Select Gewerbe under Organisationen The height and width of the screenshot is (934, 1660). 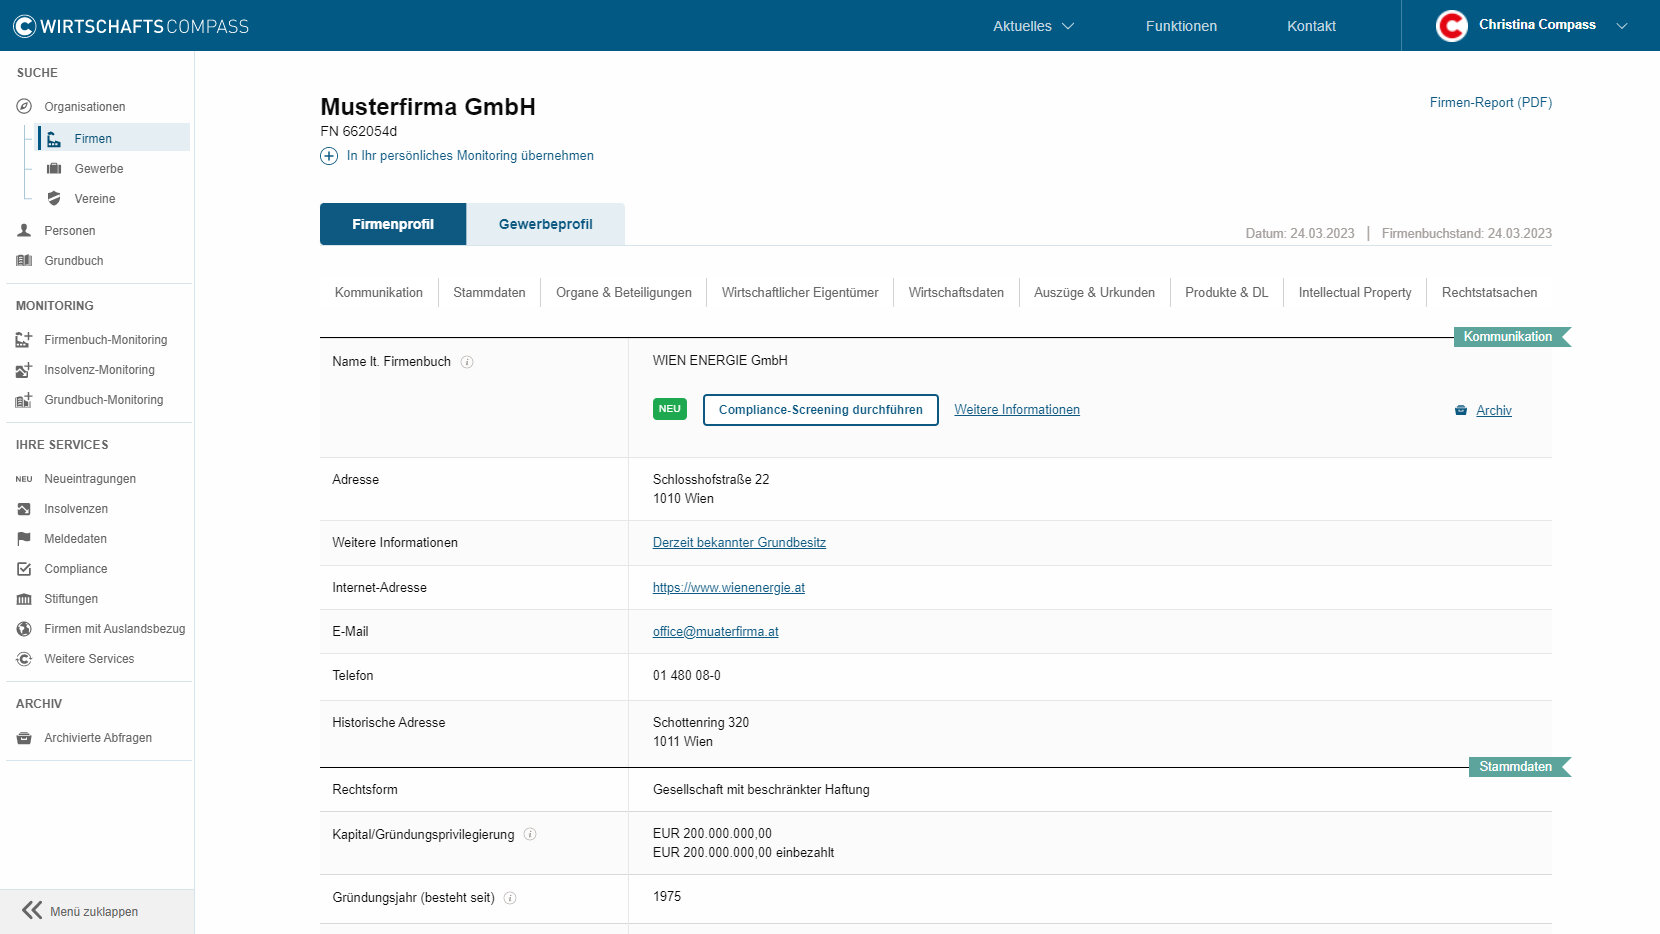click(99, 169)
